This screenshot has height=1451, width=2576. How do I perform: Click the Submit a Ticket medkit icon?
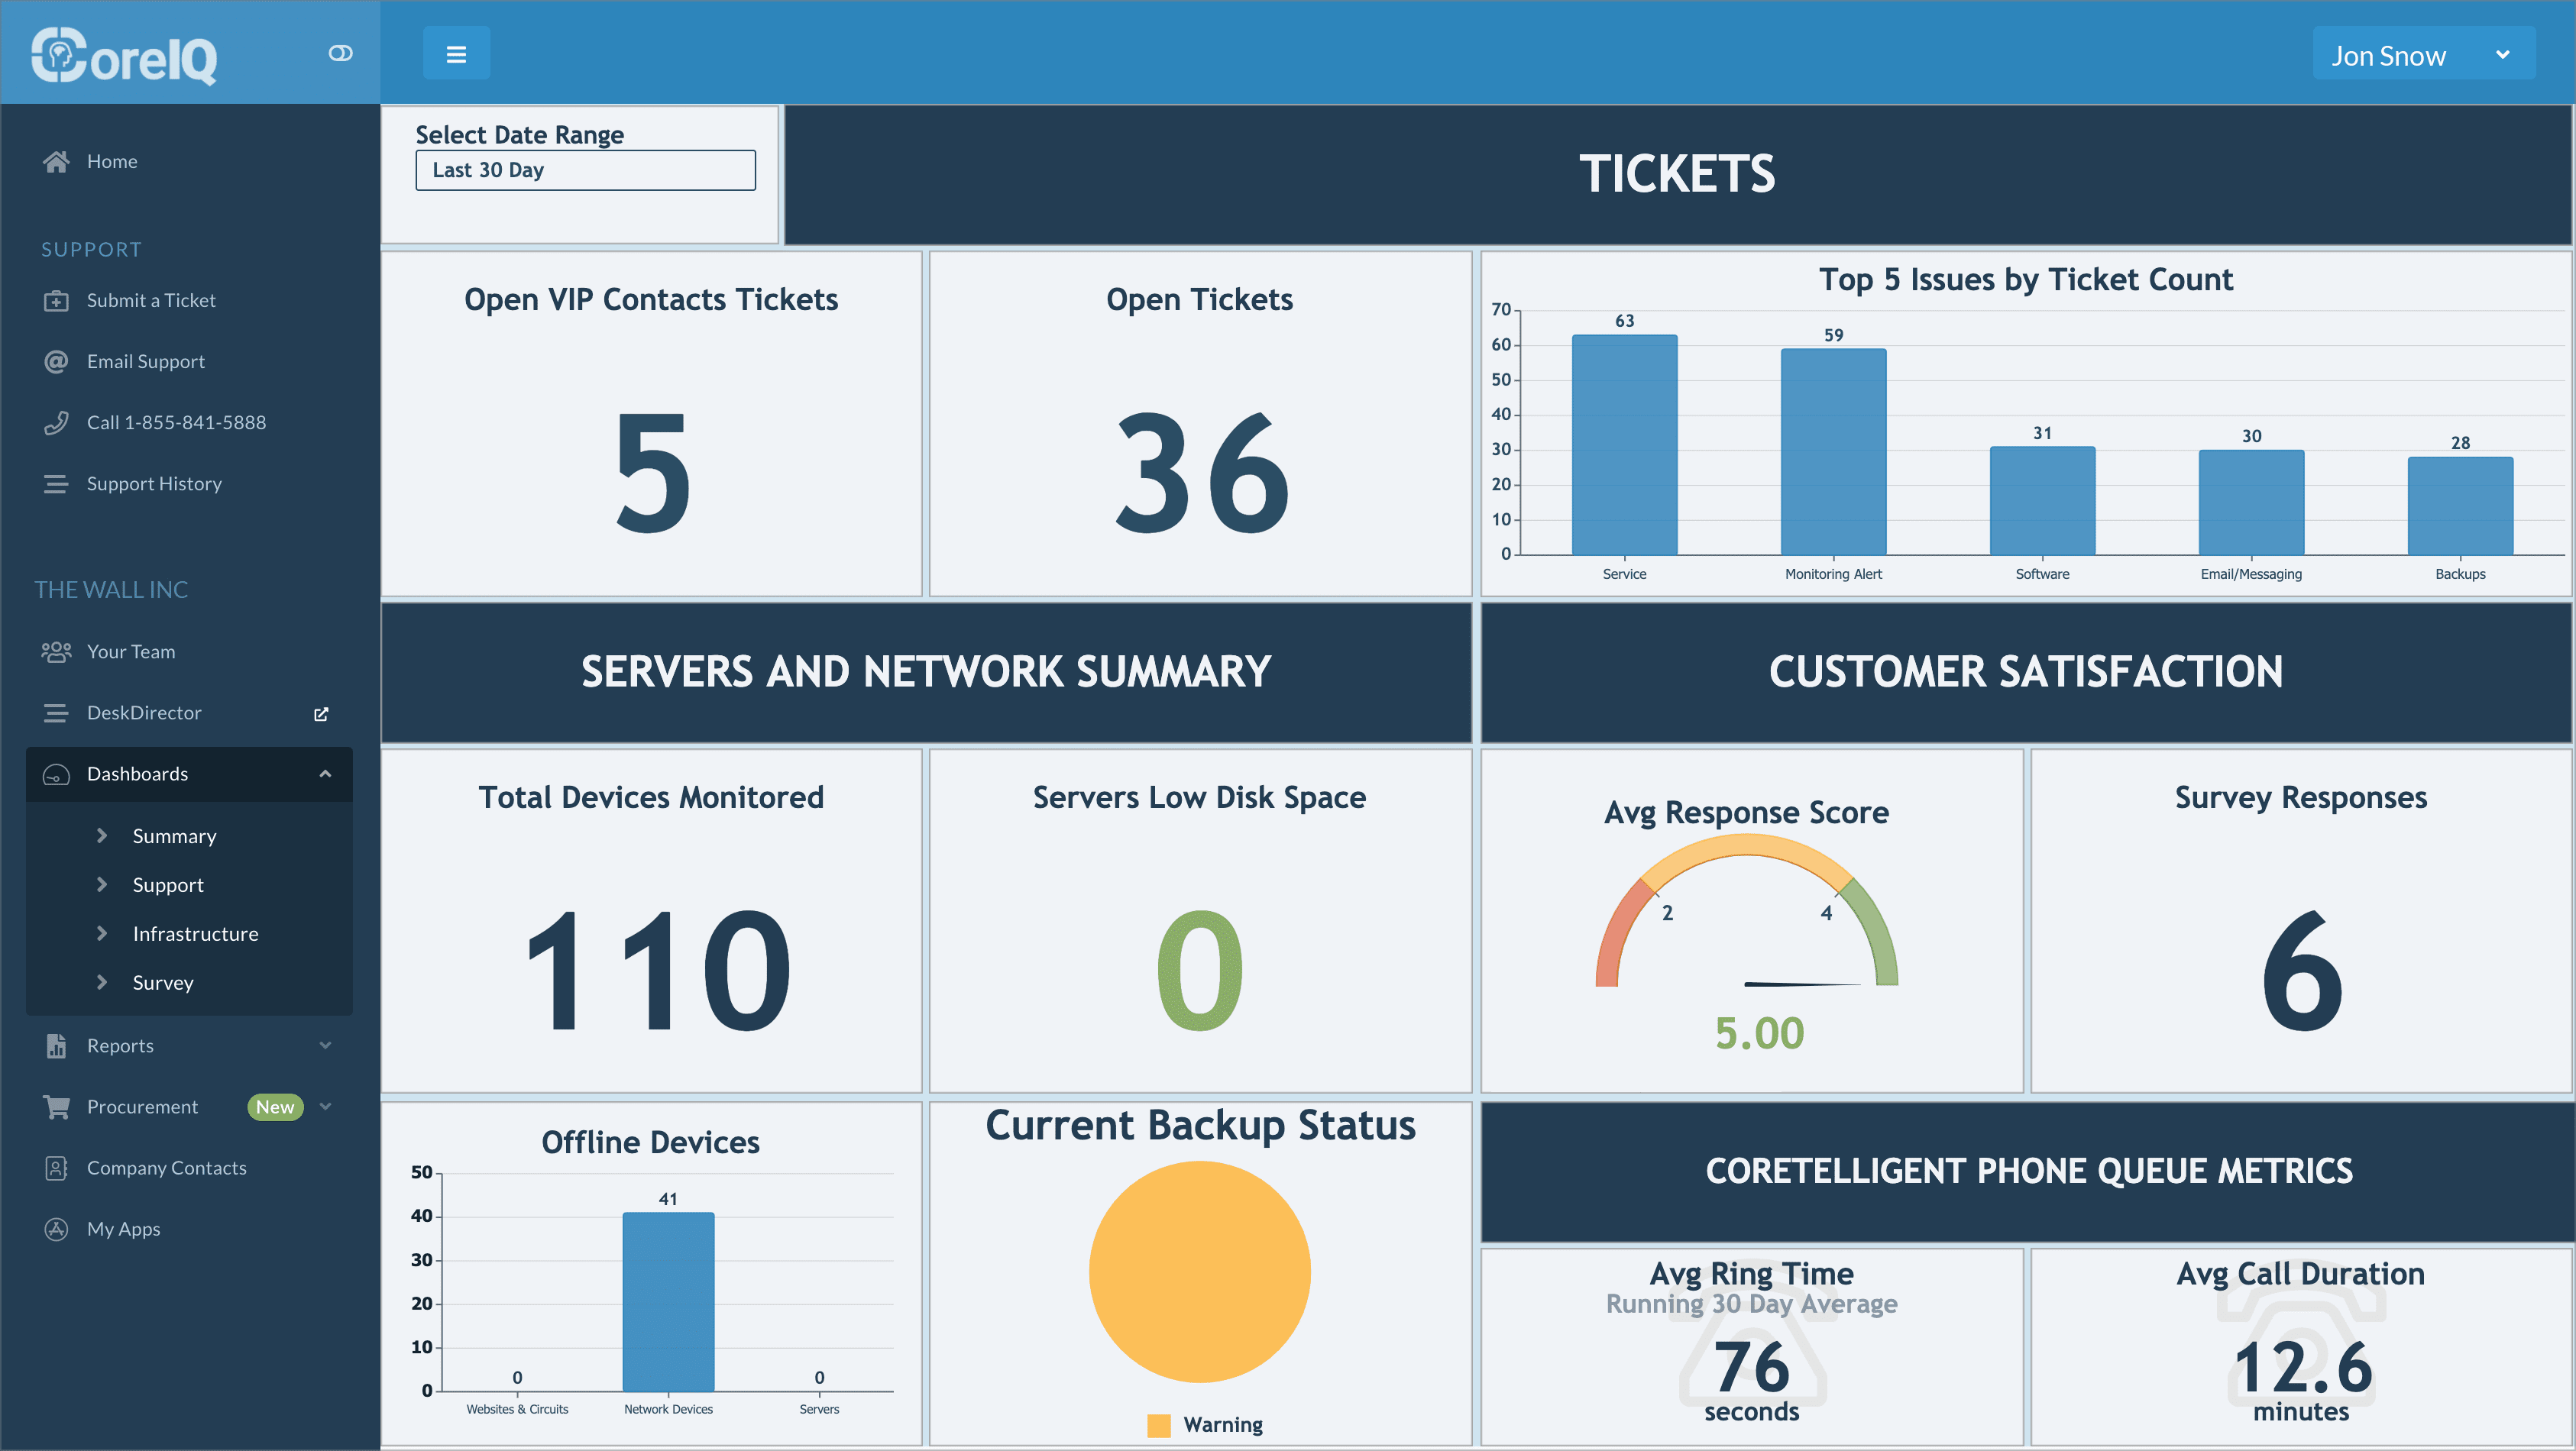(x=56, y=300)
